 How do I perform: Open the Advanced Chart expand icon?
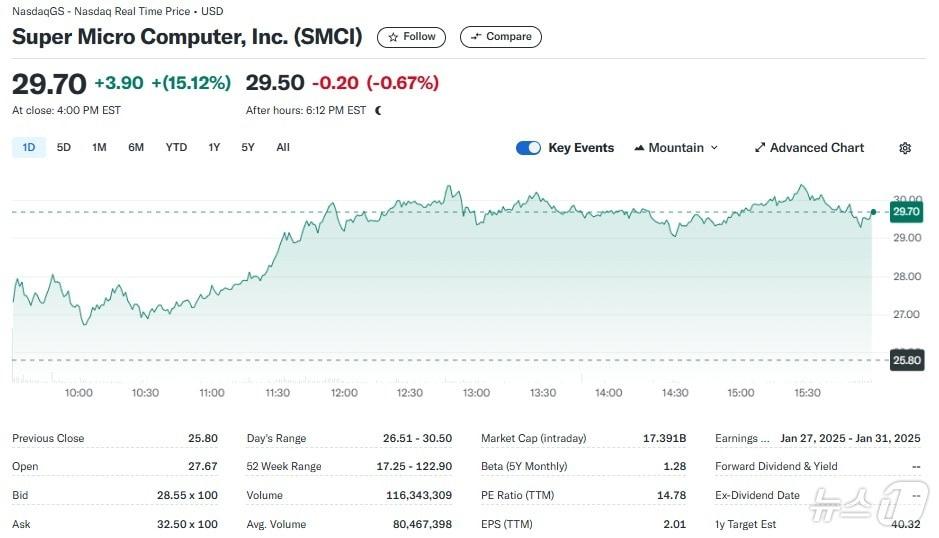tap(760, 148)
